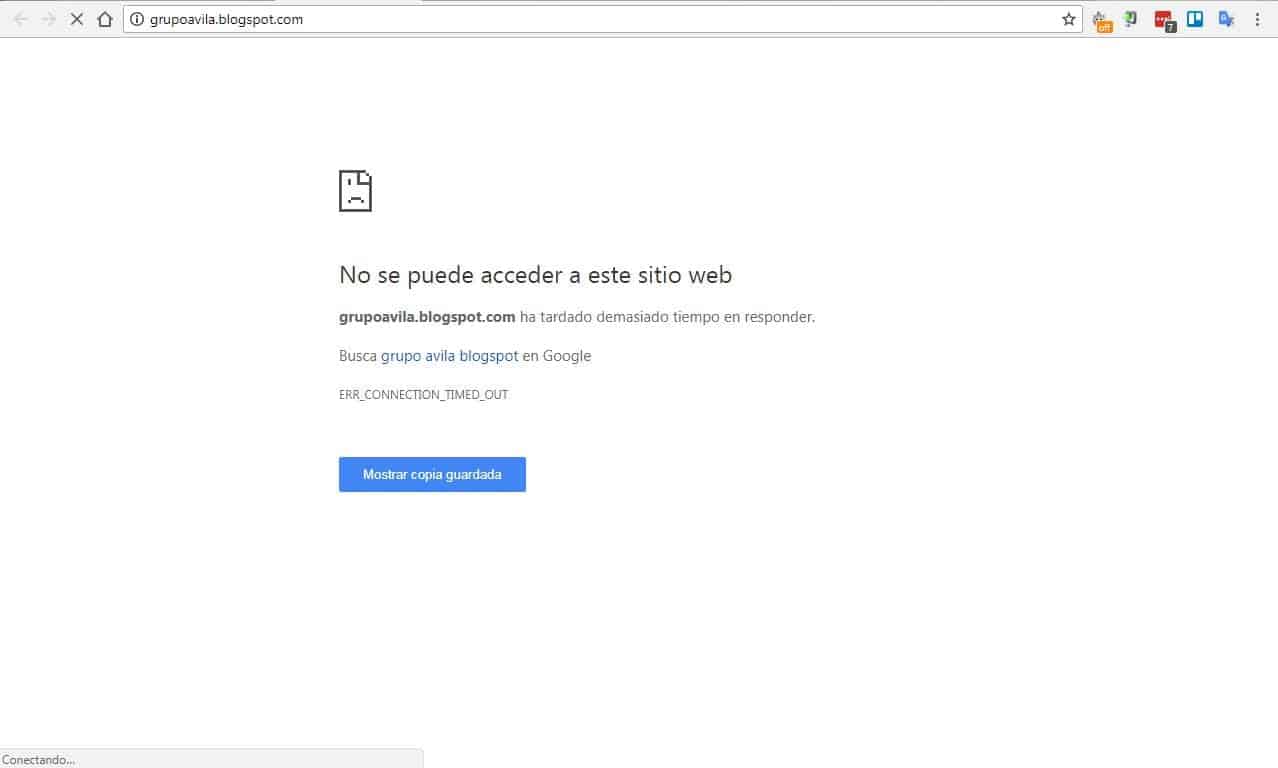Open the Google Translate extension
Image resolution: width=1278 pixels, height=768 pixels.
(1226, 18)
